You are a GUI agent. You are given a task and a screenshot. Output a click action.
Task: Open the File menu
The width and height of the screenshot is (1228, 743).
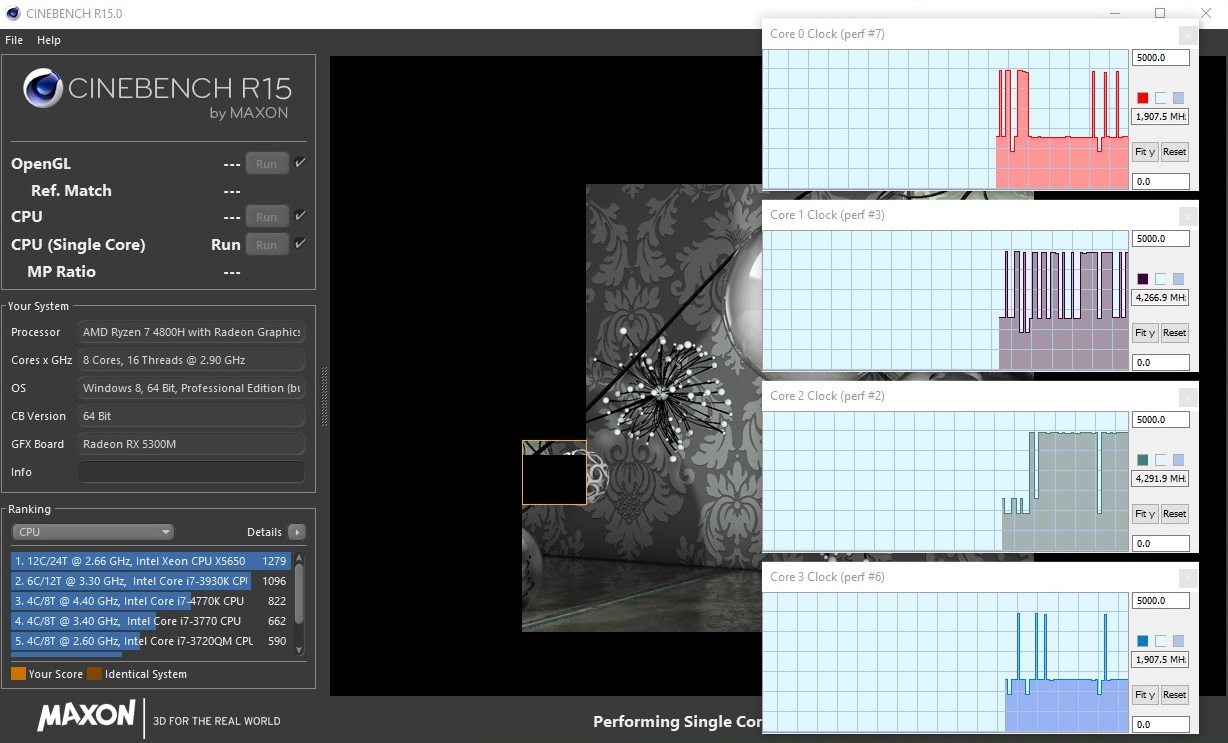[14, 40]
